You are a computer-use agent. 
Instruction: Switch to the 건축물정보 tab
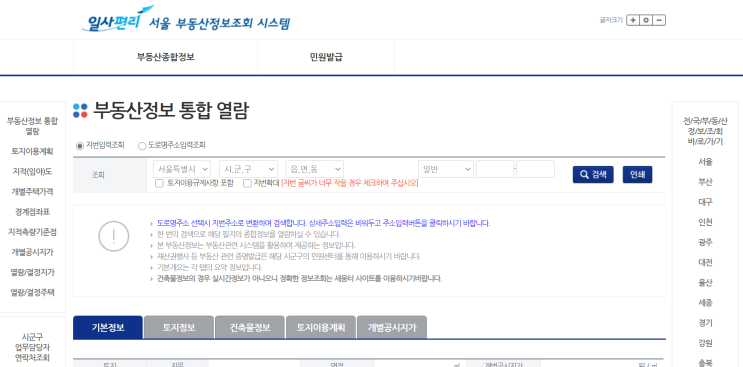[250, 327]
